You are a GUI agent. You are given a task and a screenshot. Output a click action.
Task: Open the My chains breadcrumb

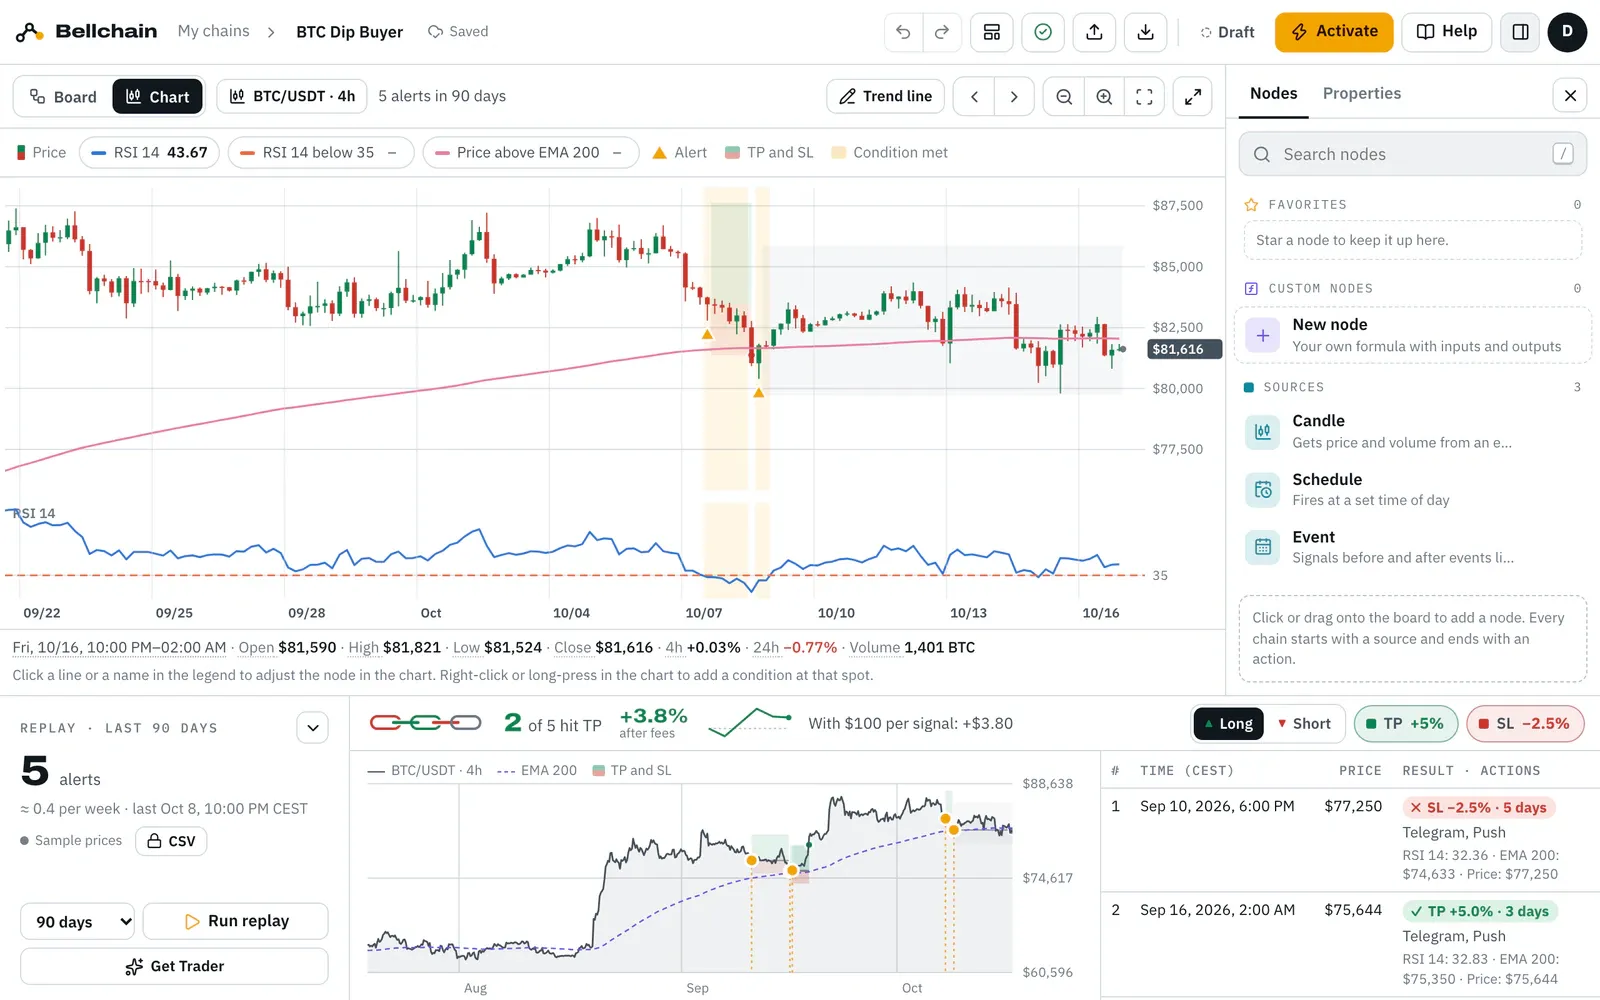point(214,31)
